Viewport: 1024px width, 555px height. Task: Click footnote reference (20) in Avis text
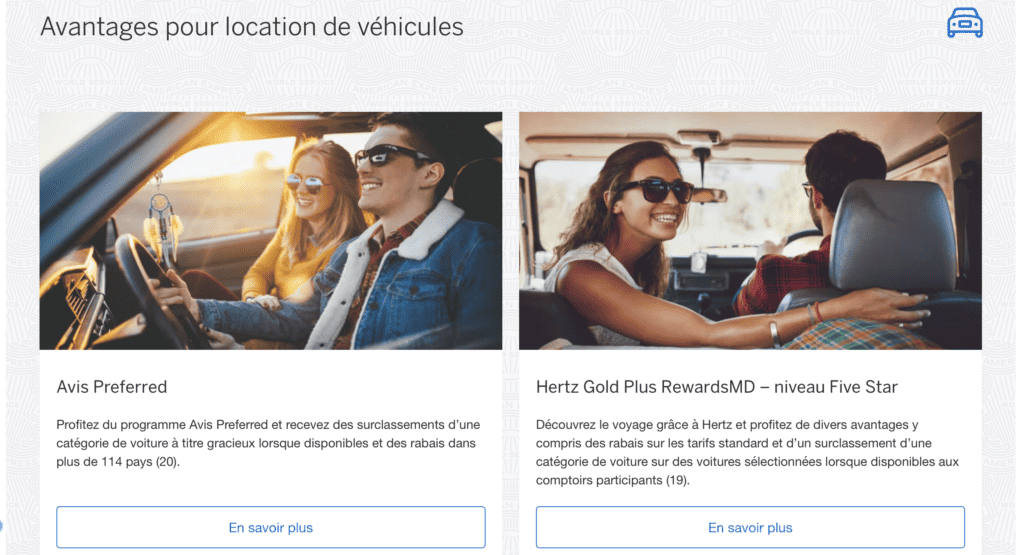(x=166, y=462)
